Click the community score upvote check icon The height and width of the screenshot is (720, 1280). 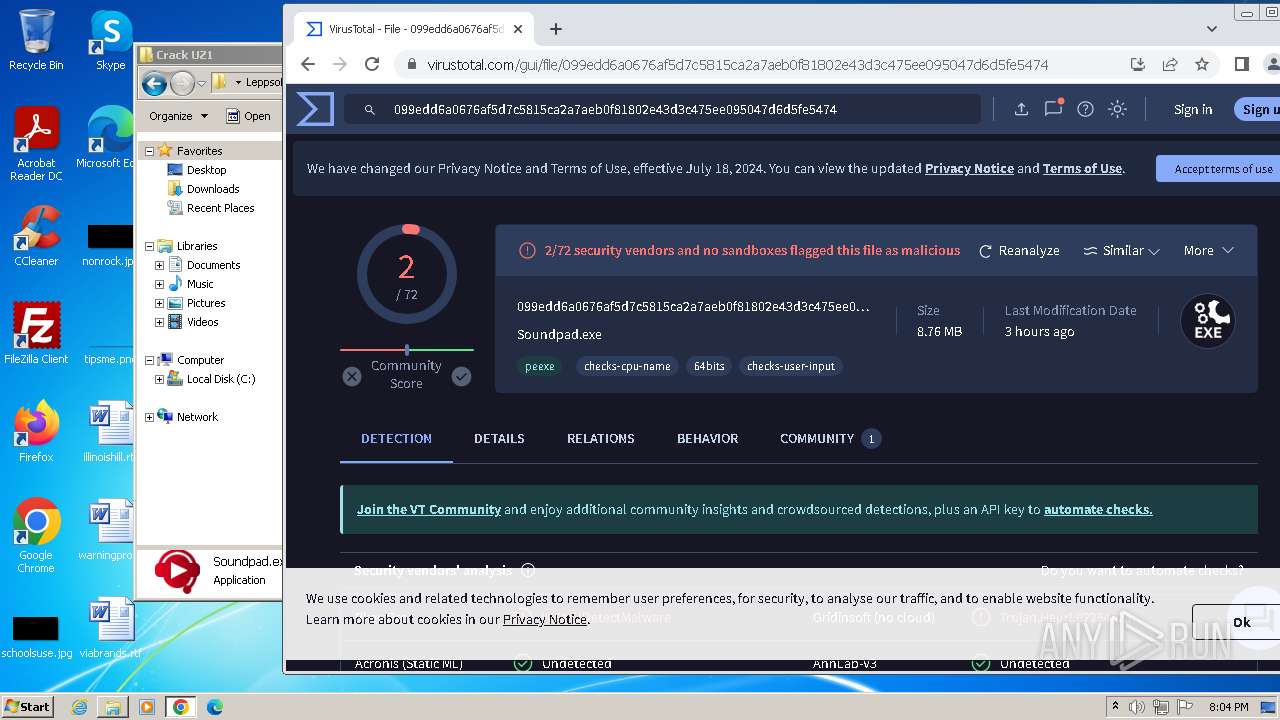pyautogui.click(x=461, y=376)
